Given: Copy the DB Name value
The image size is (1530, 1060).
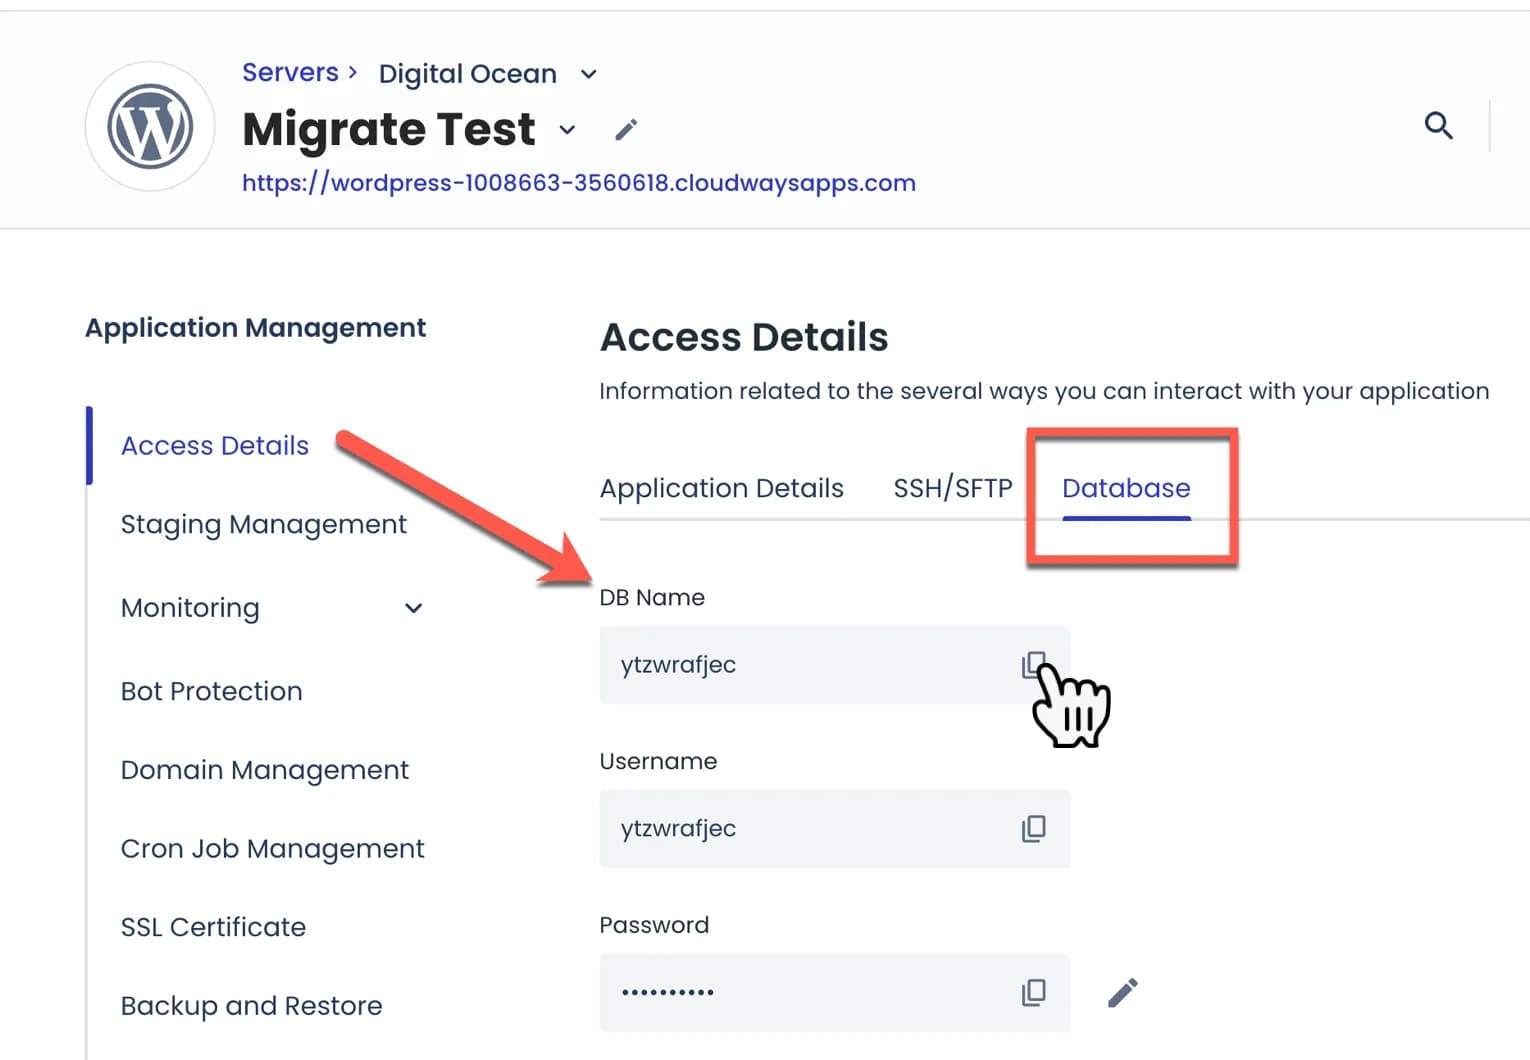Looking at the screenshot, I should point(1034,663).
